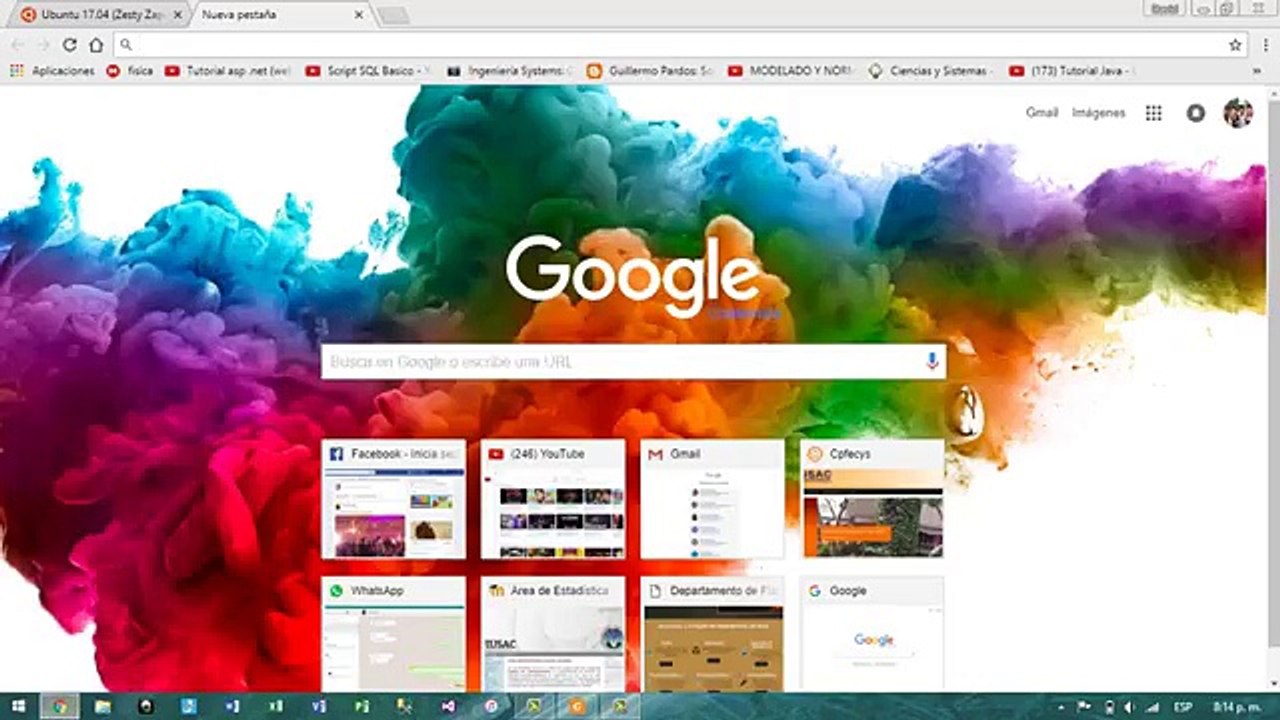Open the (173) Tutorial Java bookmark
The height and width of the screenshot is (720, 1280).
tap(1072, 71)
